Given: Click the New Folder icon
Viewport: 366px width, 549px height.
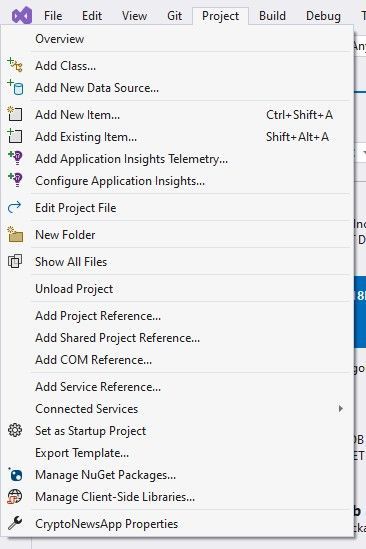Looking at the screenshot, I should 15,234.
